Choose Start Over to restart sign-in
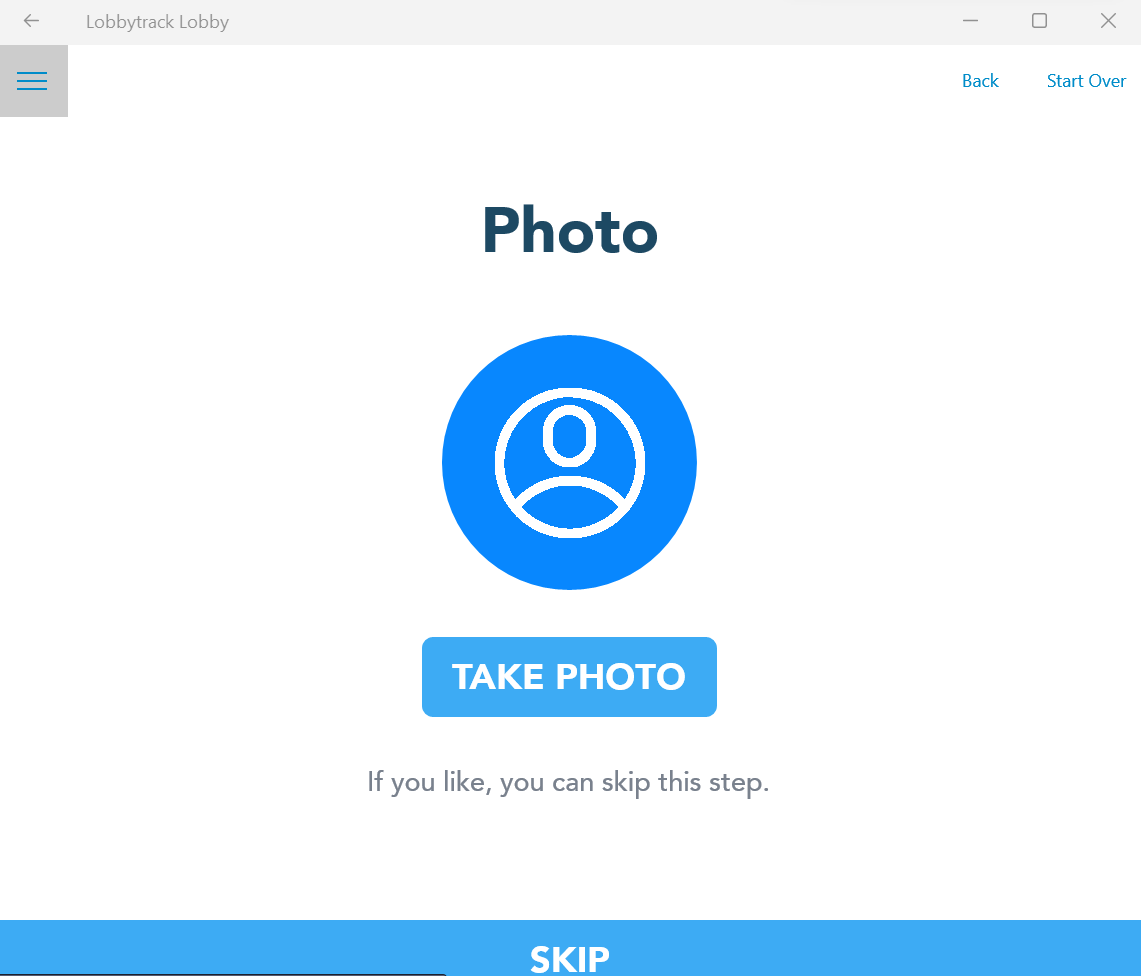 point(1086,81)
